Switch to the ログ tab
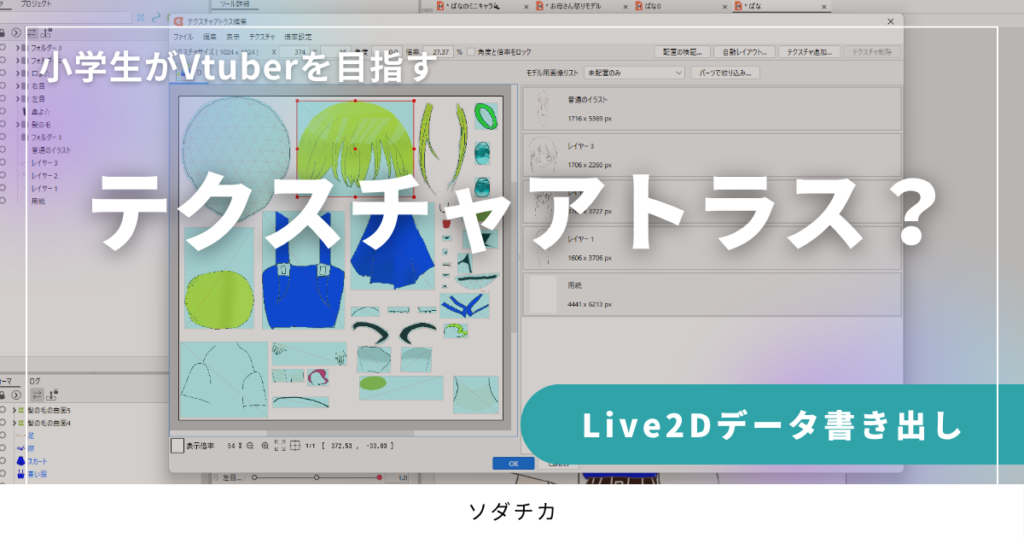 tap(35, 381)
